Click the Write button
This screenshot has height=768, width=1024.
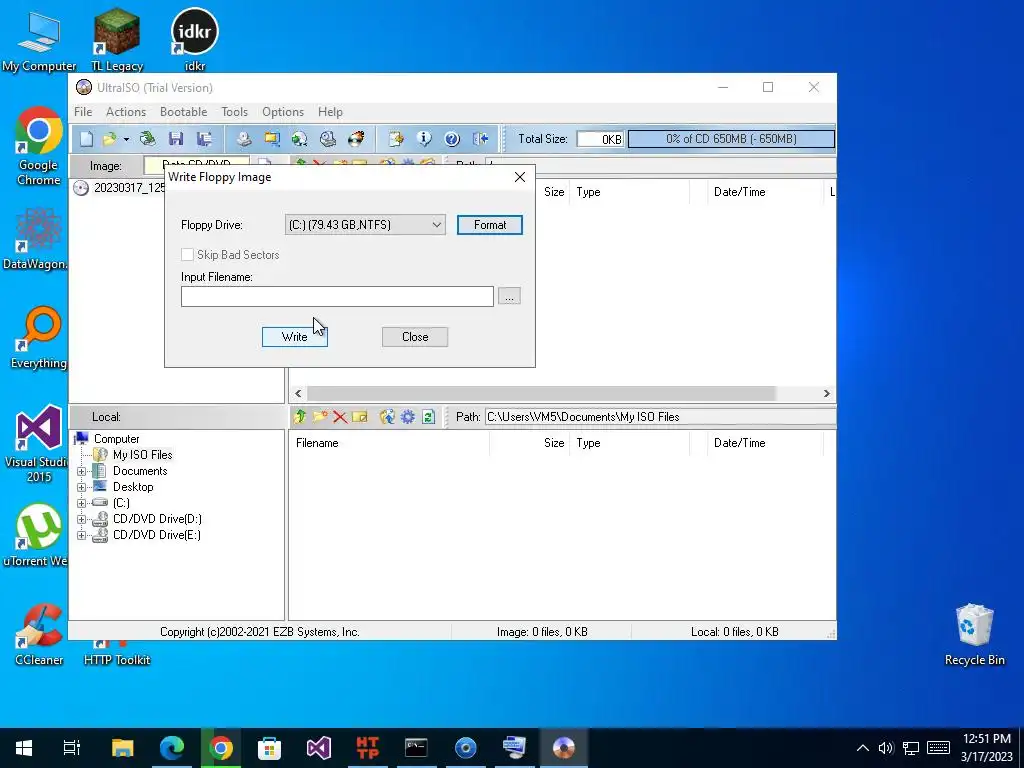tap(295, 337)
